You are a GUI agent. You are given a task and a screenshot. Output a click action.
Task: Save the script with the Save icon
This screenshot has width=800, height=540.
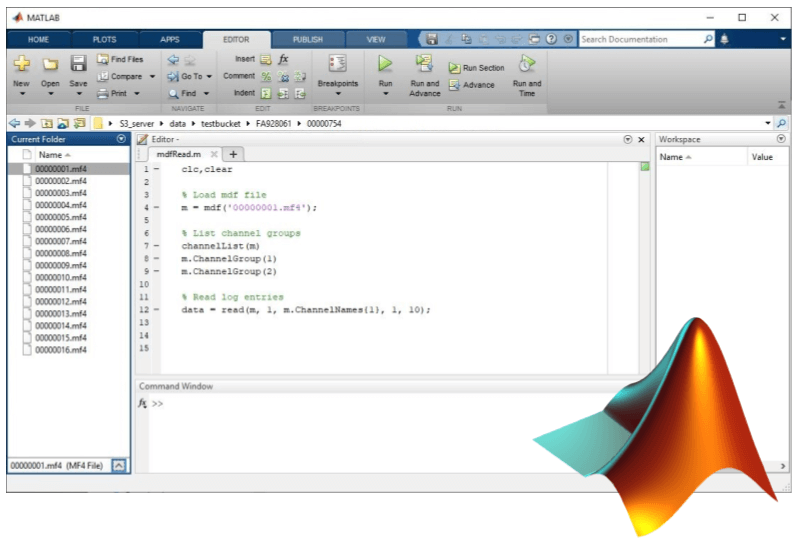(78, 64)
